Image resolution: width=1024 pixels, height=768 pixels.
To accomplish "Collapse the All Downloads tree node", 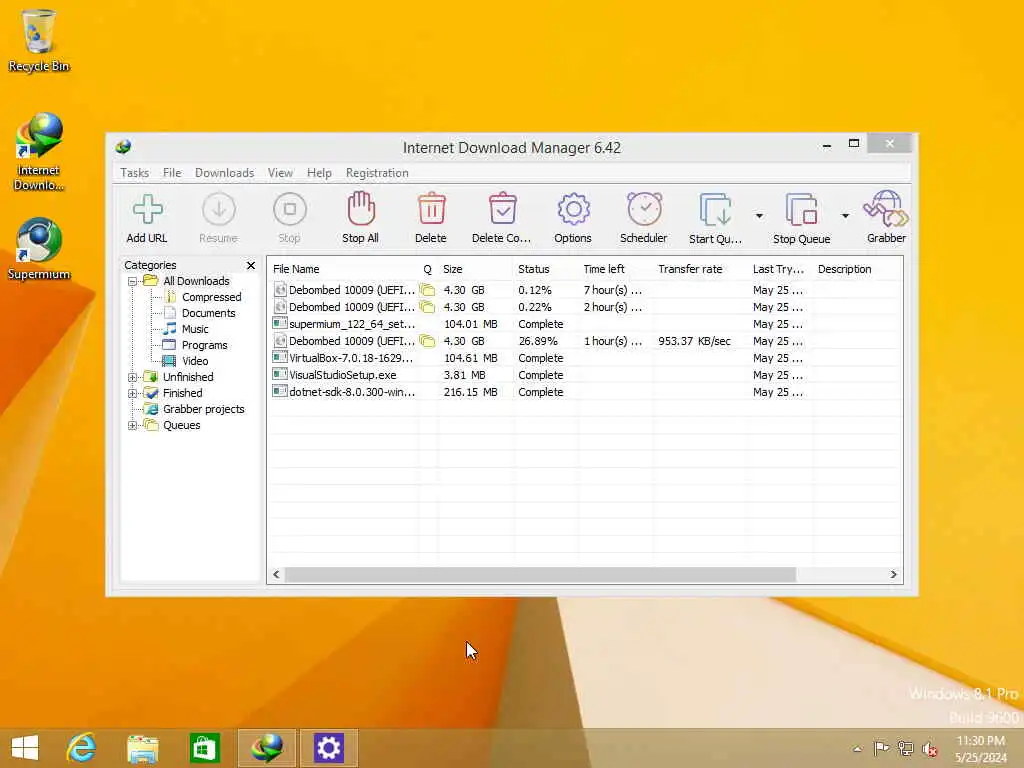I will 133,281.
